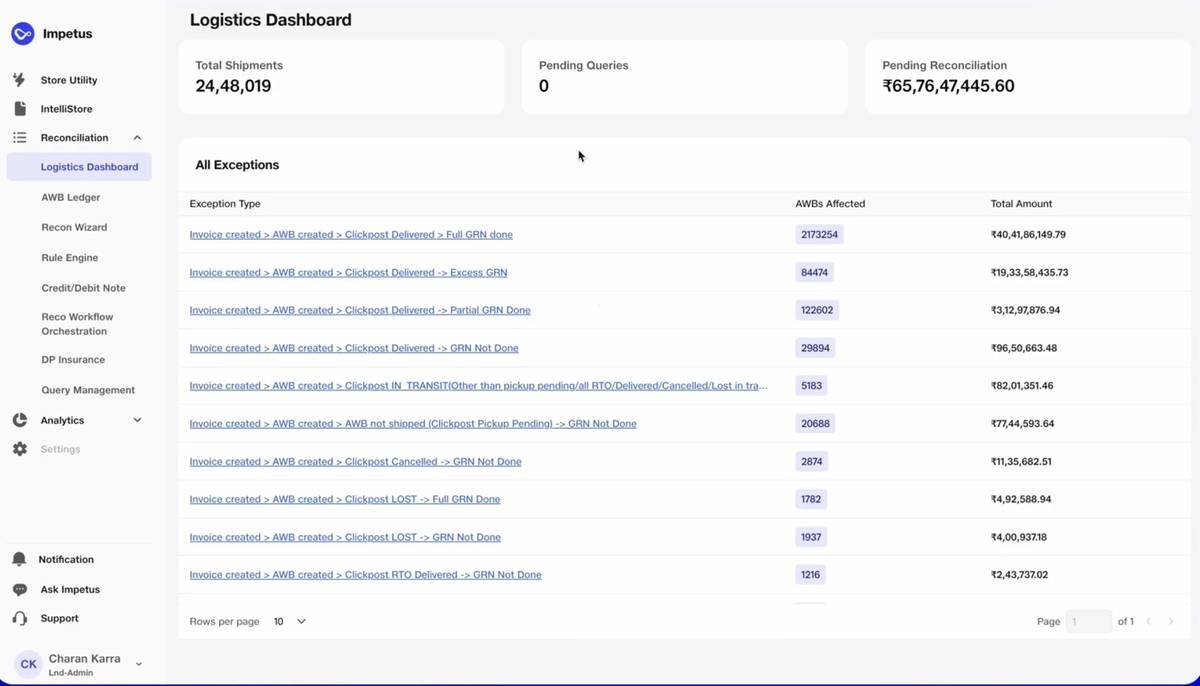Image resolution: width=1200 pixels, height=686 pixels.
Task: Open Store Utility in sidebar
Action: pyautogui.click(x=69, y=80)
